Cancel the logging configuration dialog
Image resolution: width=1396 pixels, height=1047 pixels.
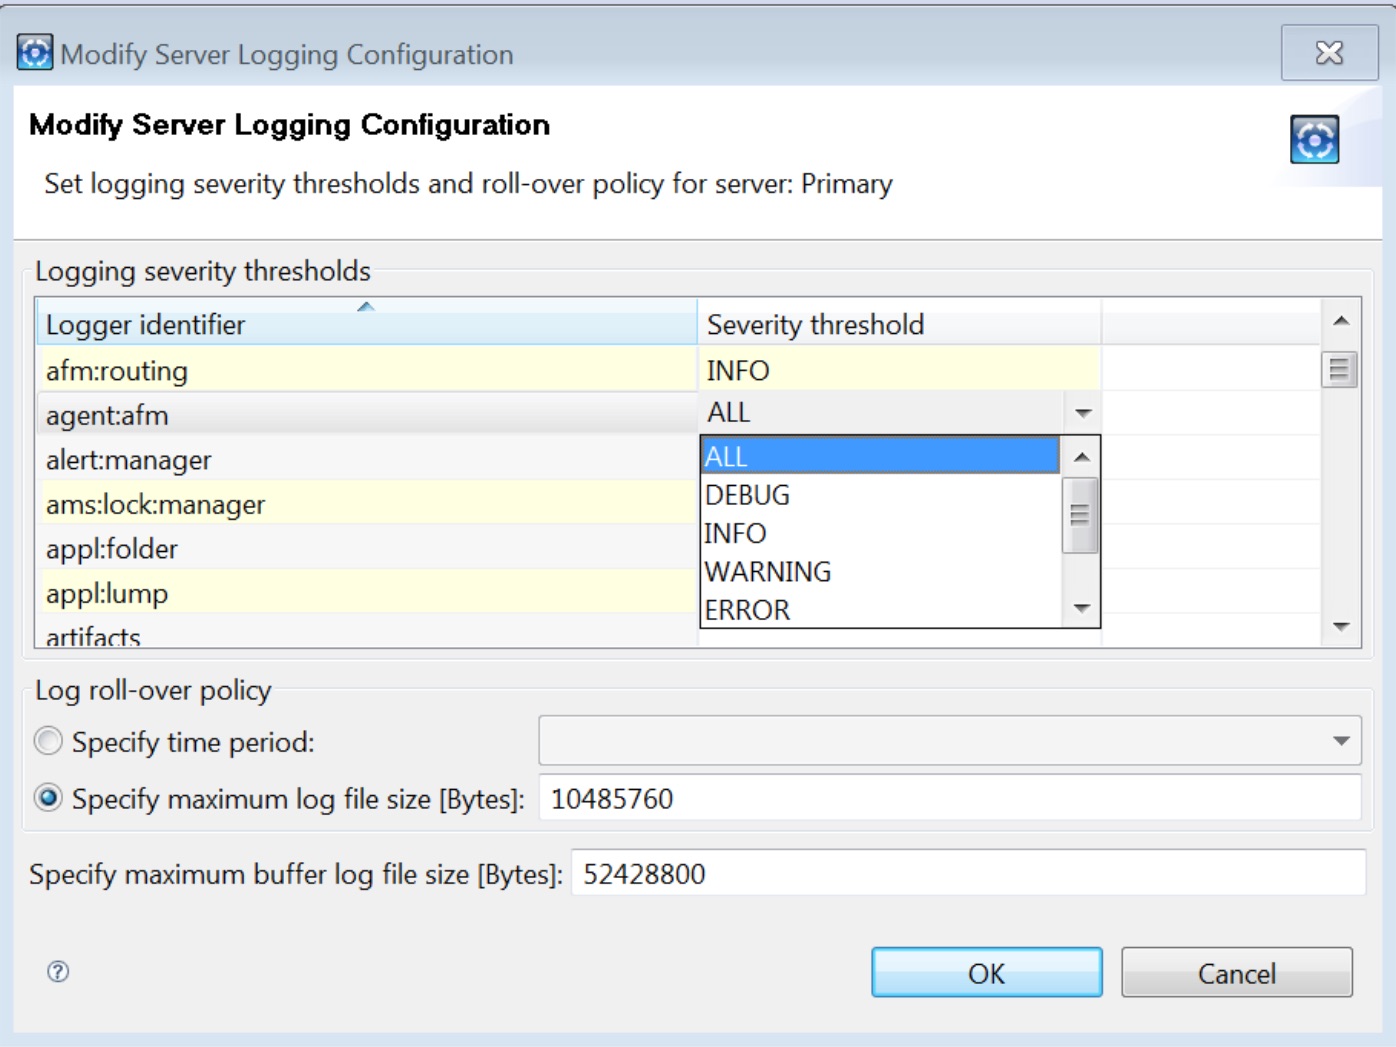[x=1236, y=973]
